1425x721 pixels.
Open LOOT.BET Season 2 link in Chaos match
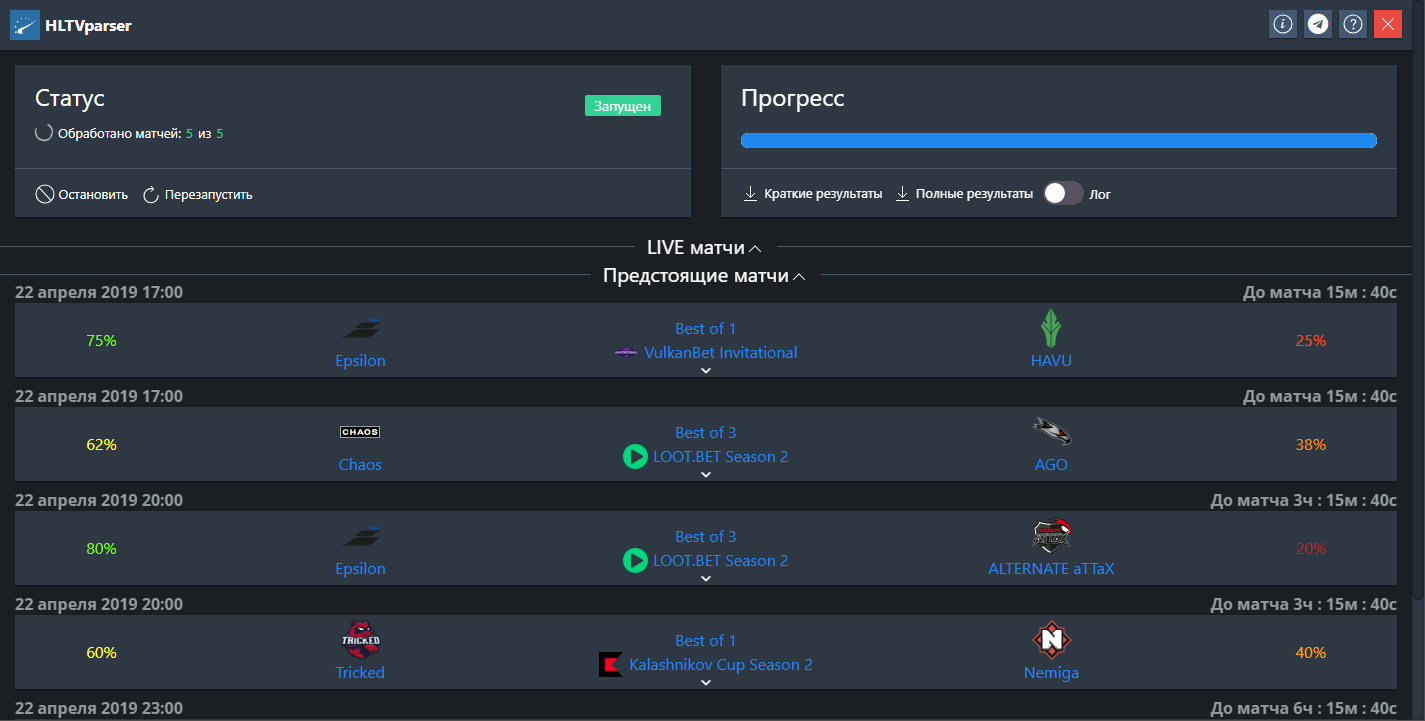[721, 457]
